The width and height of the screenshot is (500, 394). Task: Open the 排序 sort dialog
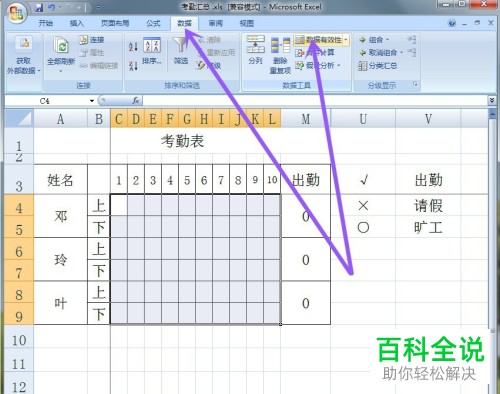click(x=152, y=51)
